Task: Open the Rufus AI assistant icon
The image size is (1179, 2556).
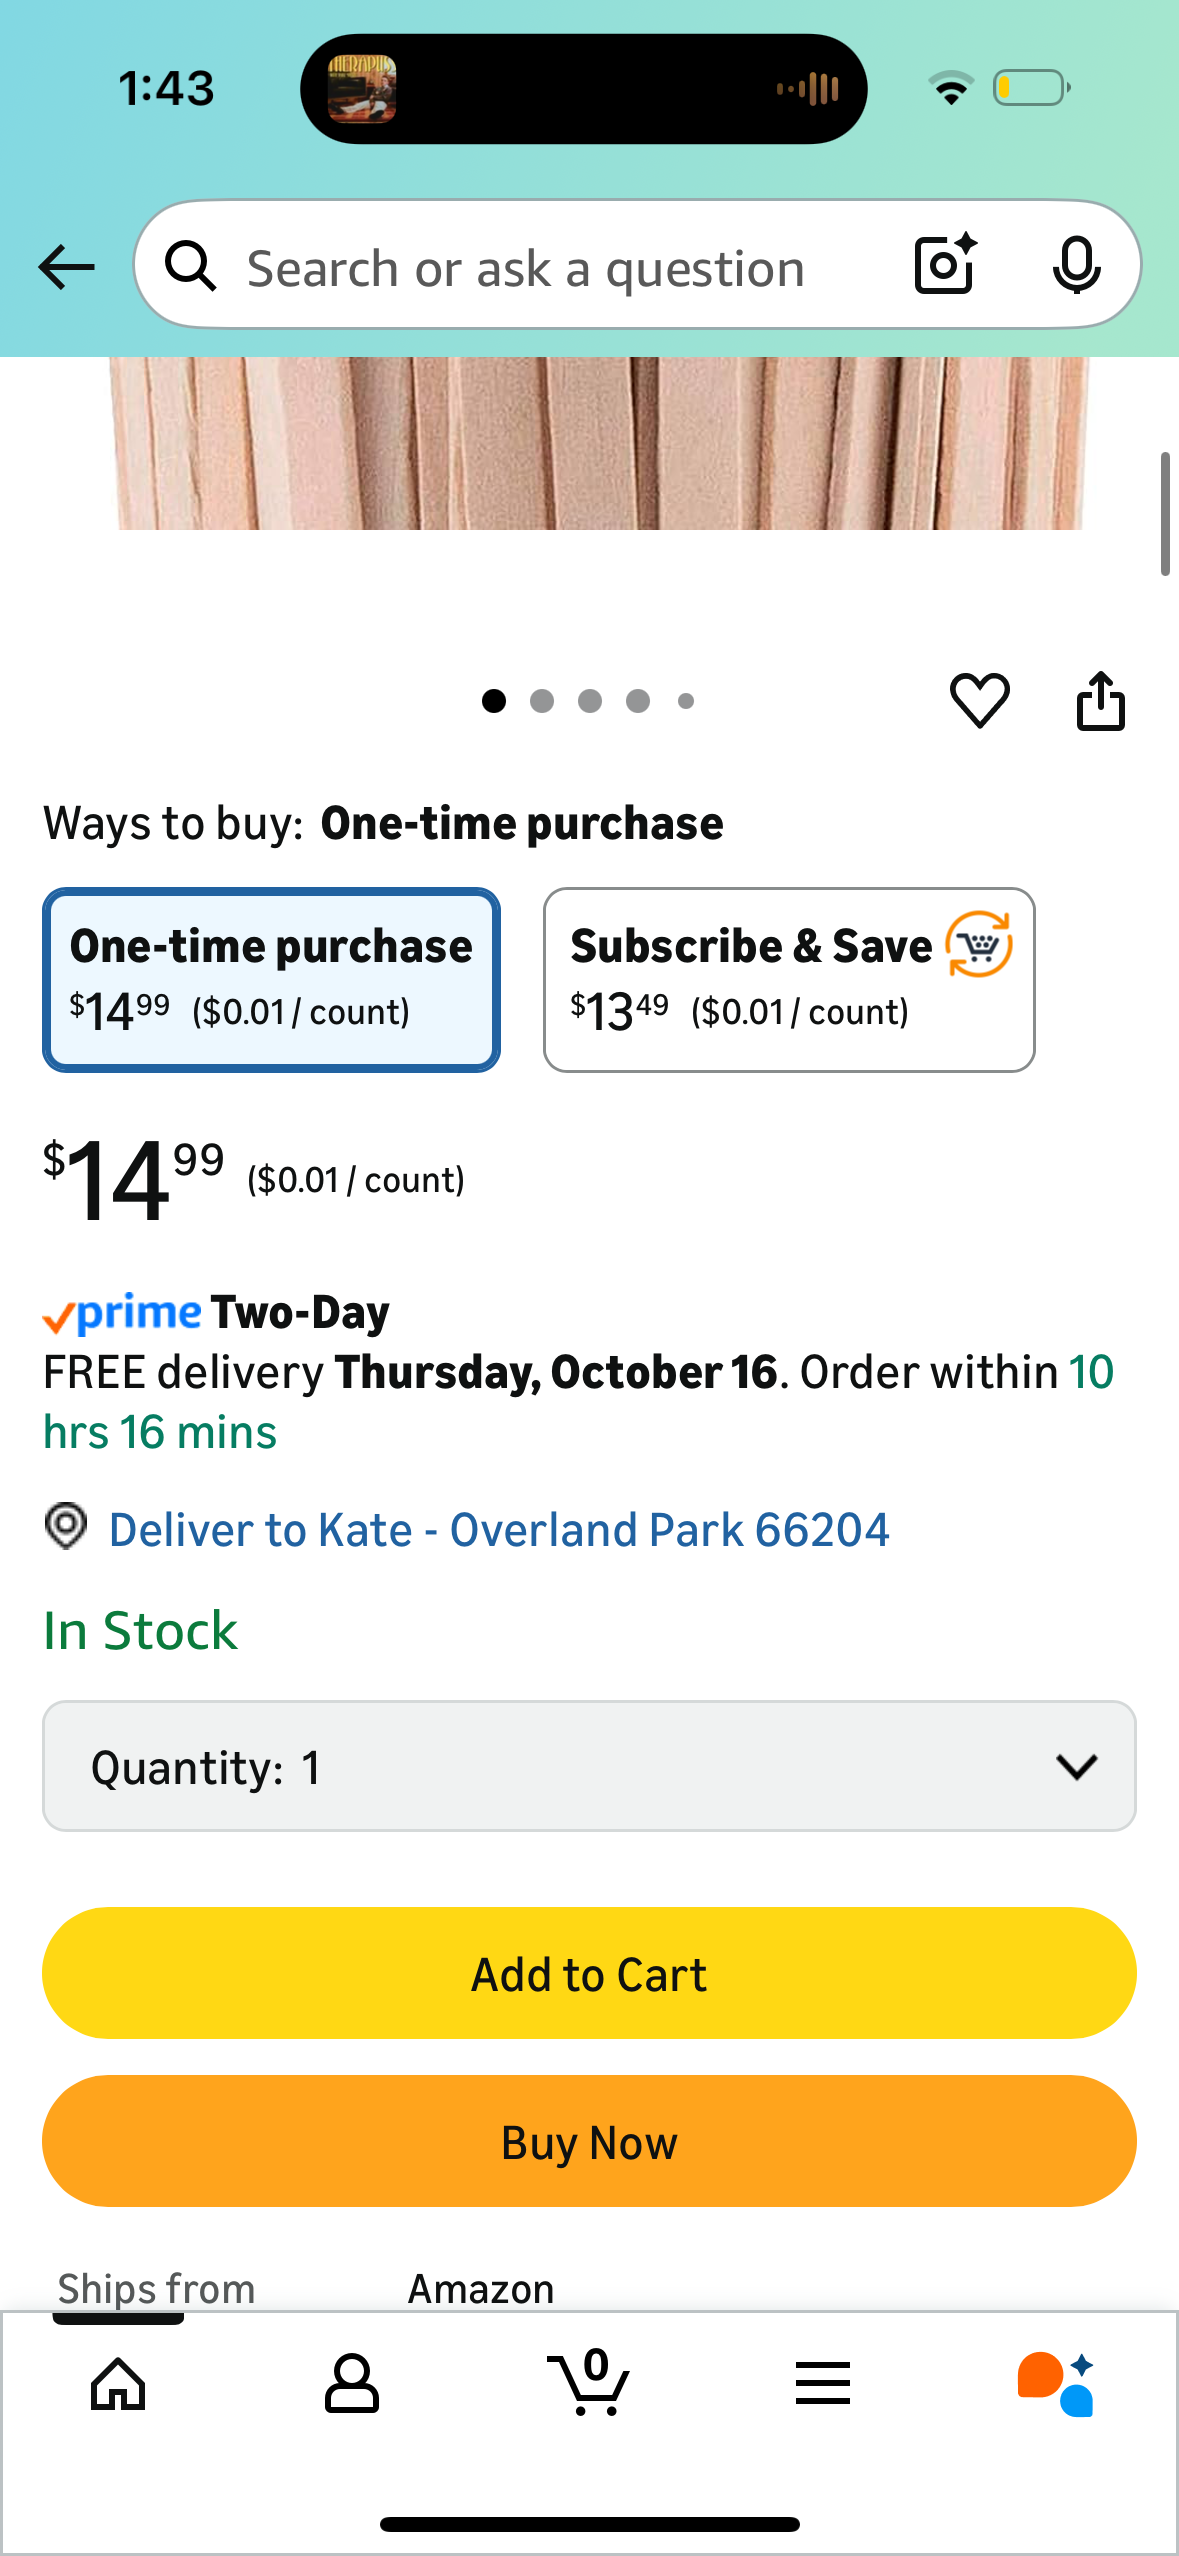Action: point(1056,2383)
